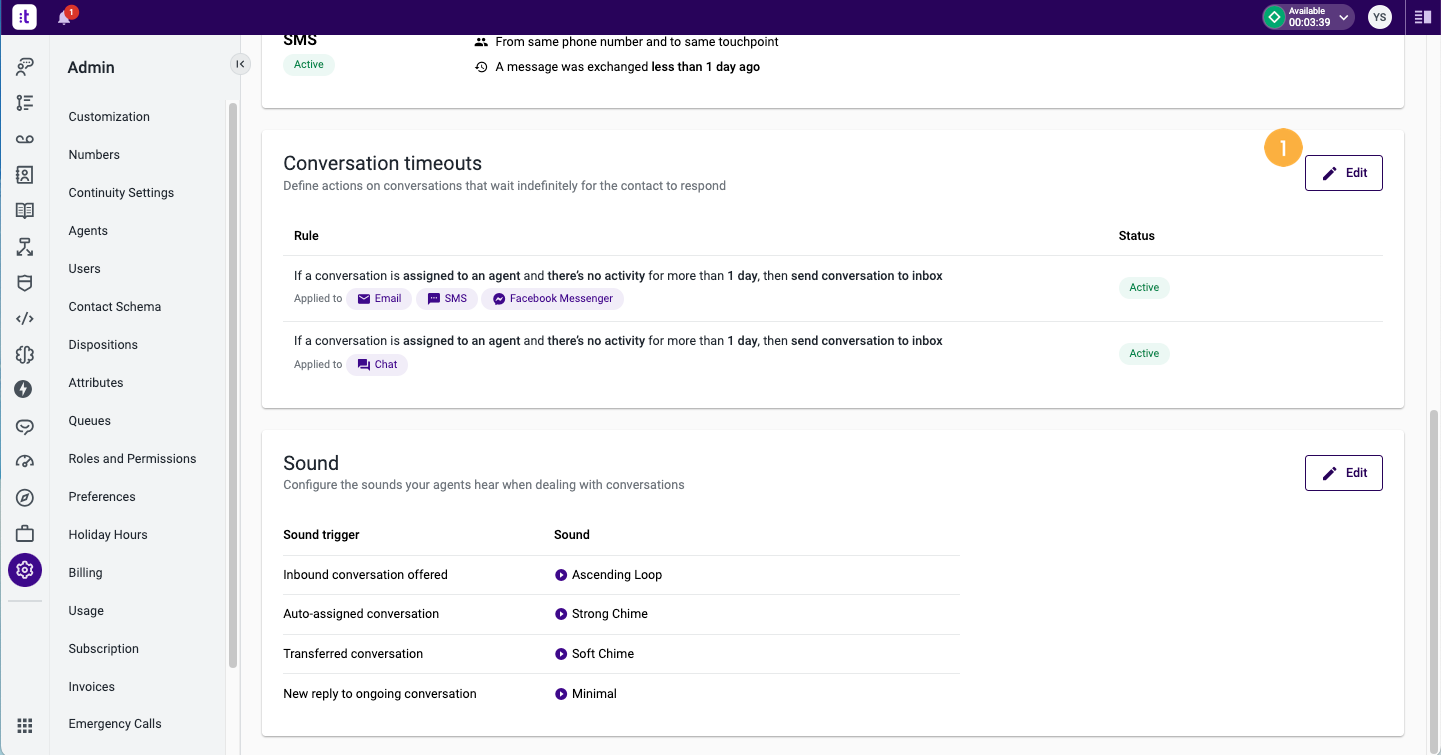Open the voicemail icon in sidebar
The height and width of the screenshot is (755, 1441).
coord(25,139)
